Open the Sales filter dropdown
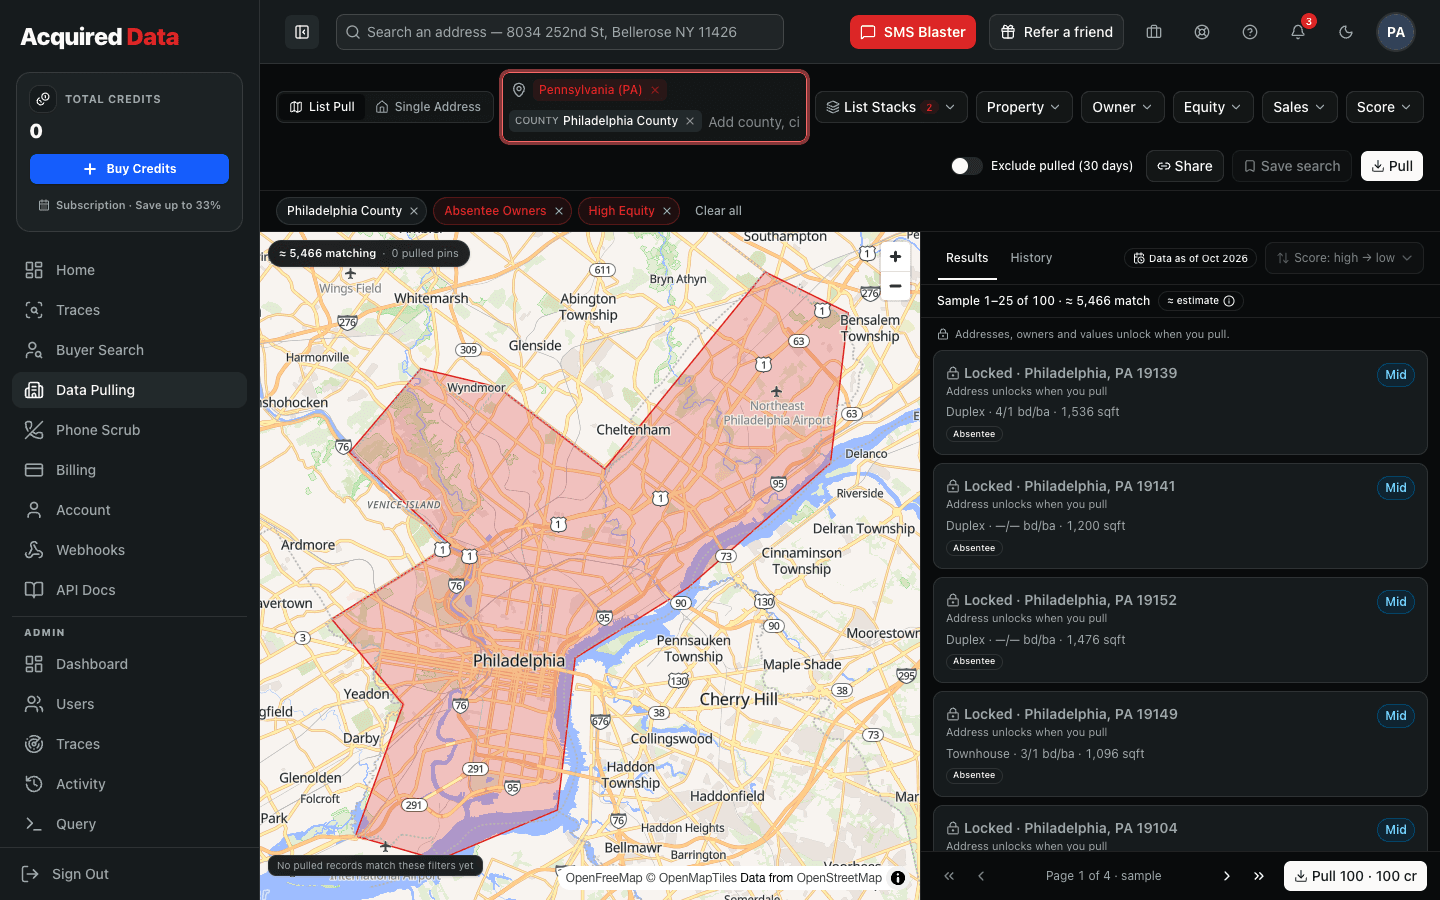This screenshot has height=900, width=1440. tap(1300, 107)
